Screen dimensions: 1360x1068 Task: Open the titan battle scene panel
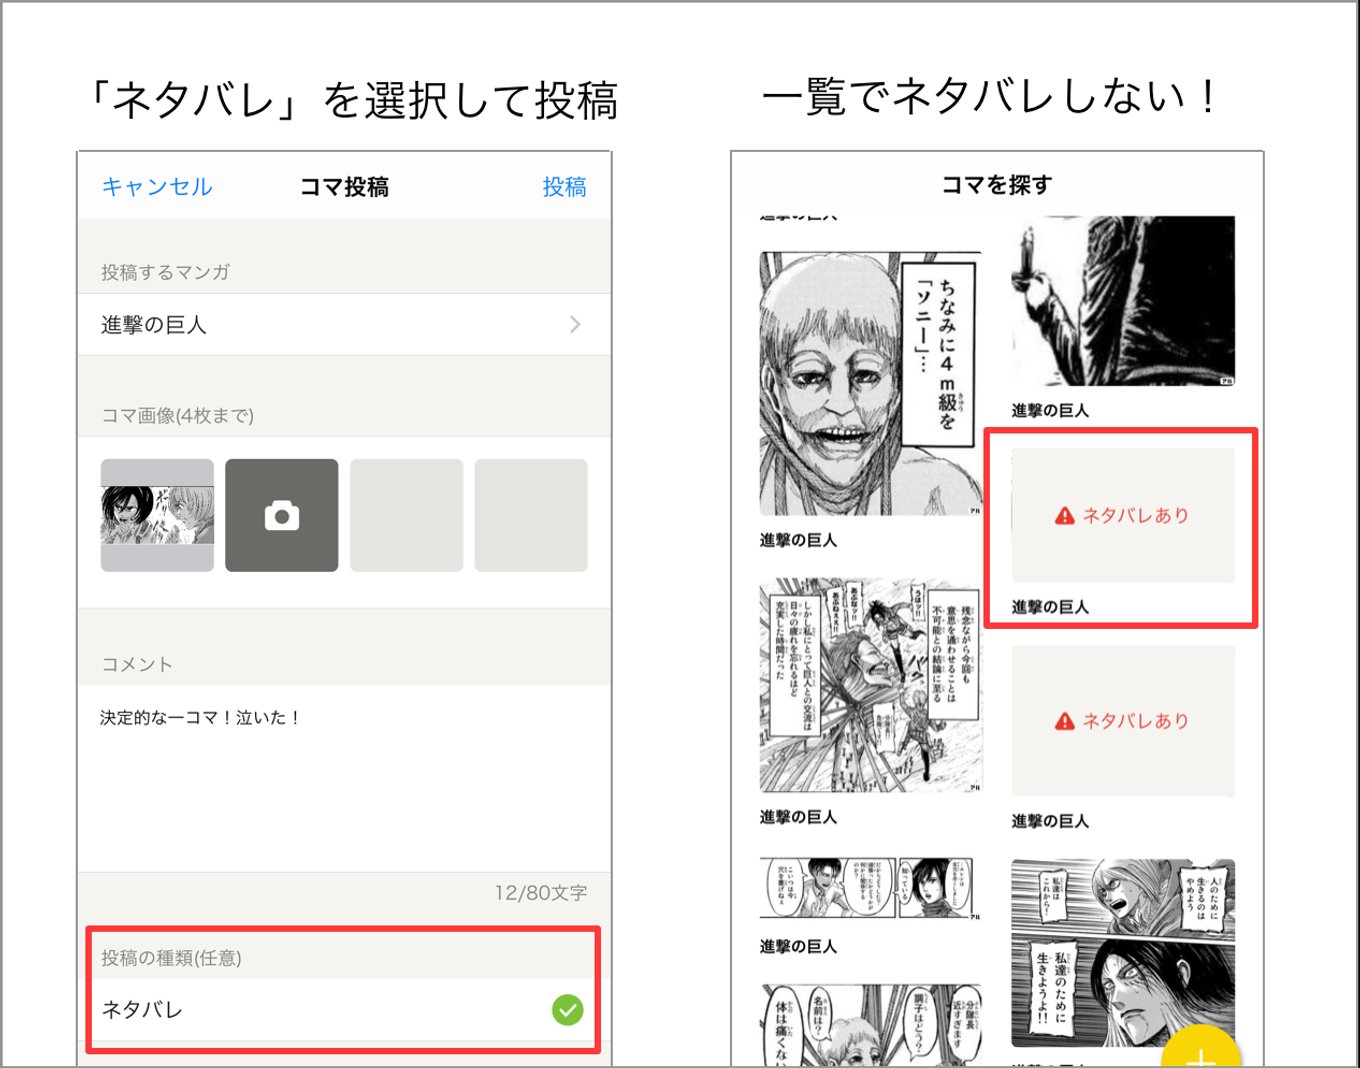(x=870, y=685)
